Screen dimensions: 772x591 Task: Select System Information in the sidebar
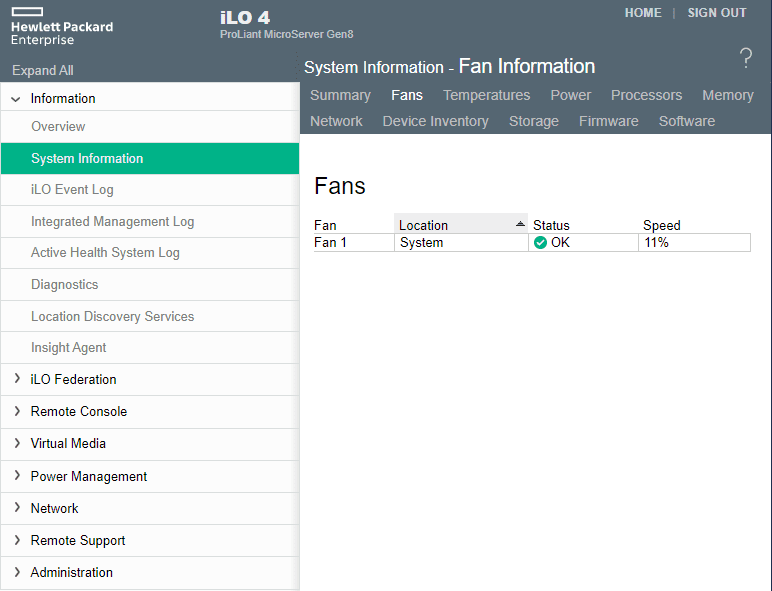pyautogui.click(x=150, y=159)
